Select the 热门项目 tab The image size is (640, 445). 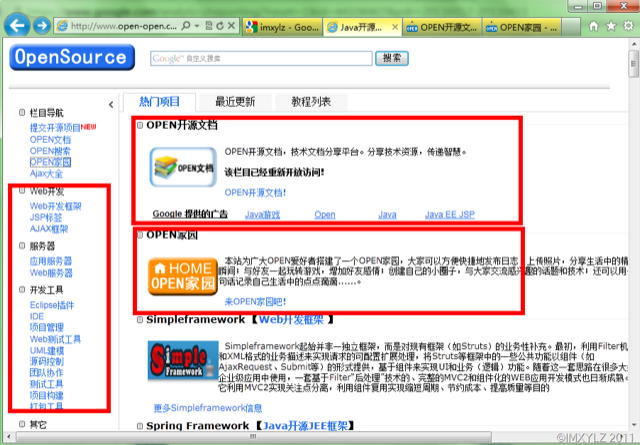click(159, 102)
